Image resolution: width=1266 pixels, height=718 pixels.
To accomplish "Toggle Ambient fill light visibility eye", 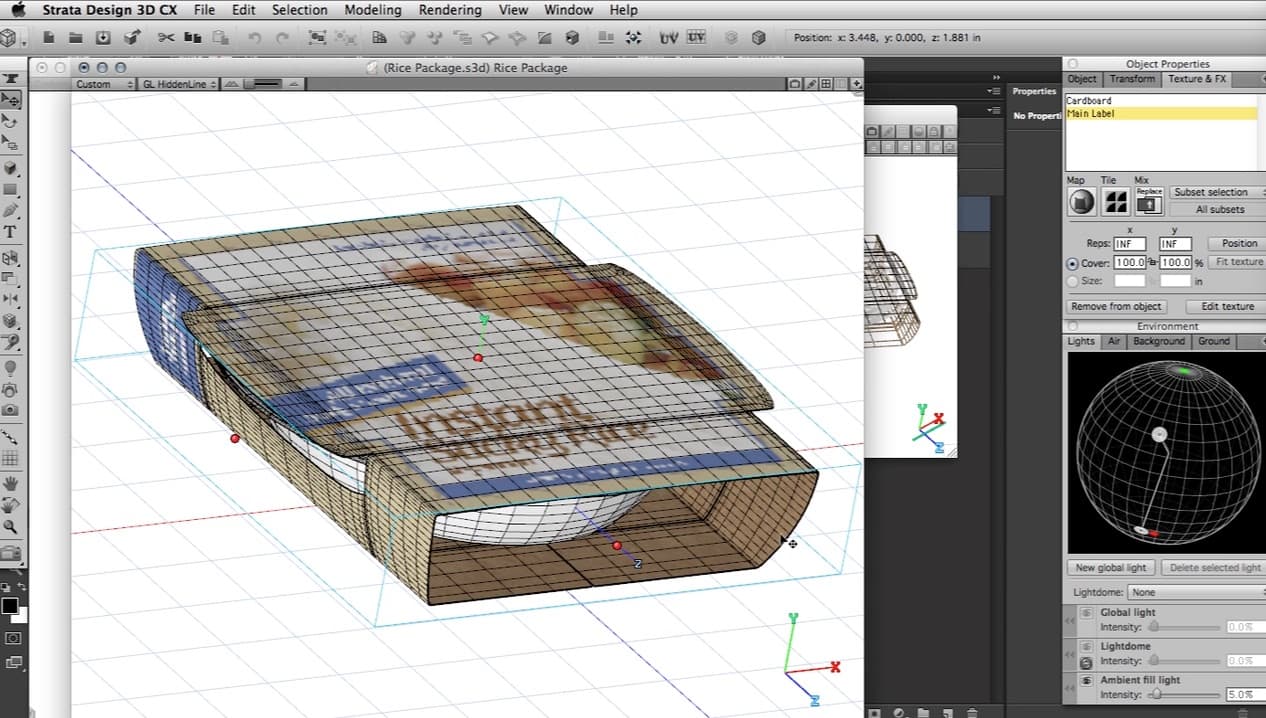I will (x=1086, y=681).
